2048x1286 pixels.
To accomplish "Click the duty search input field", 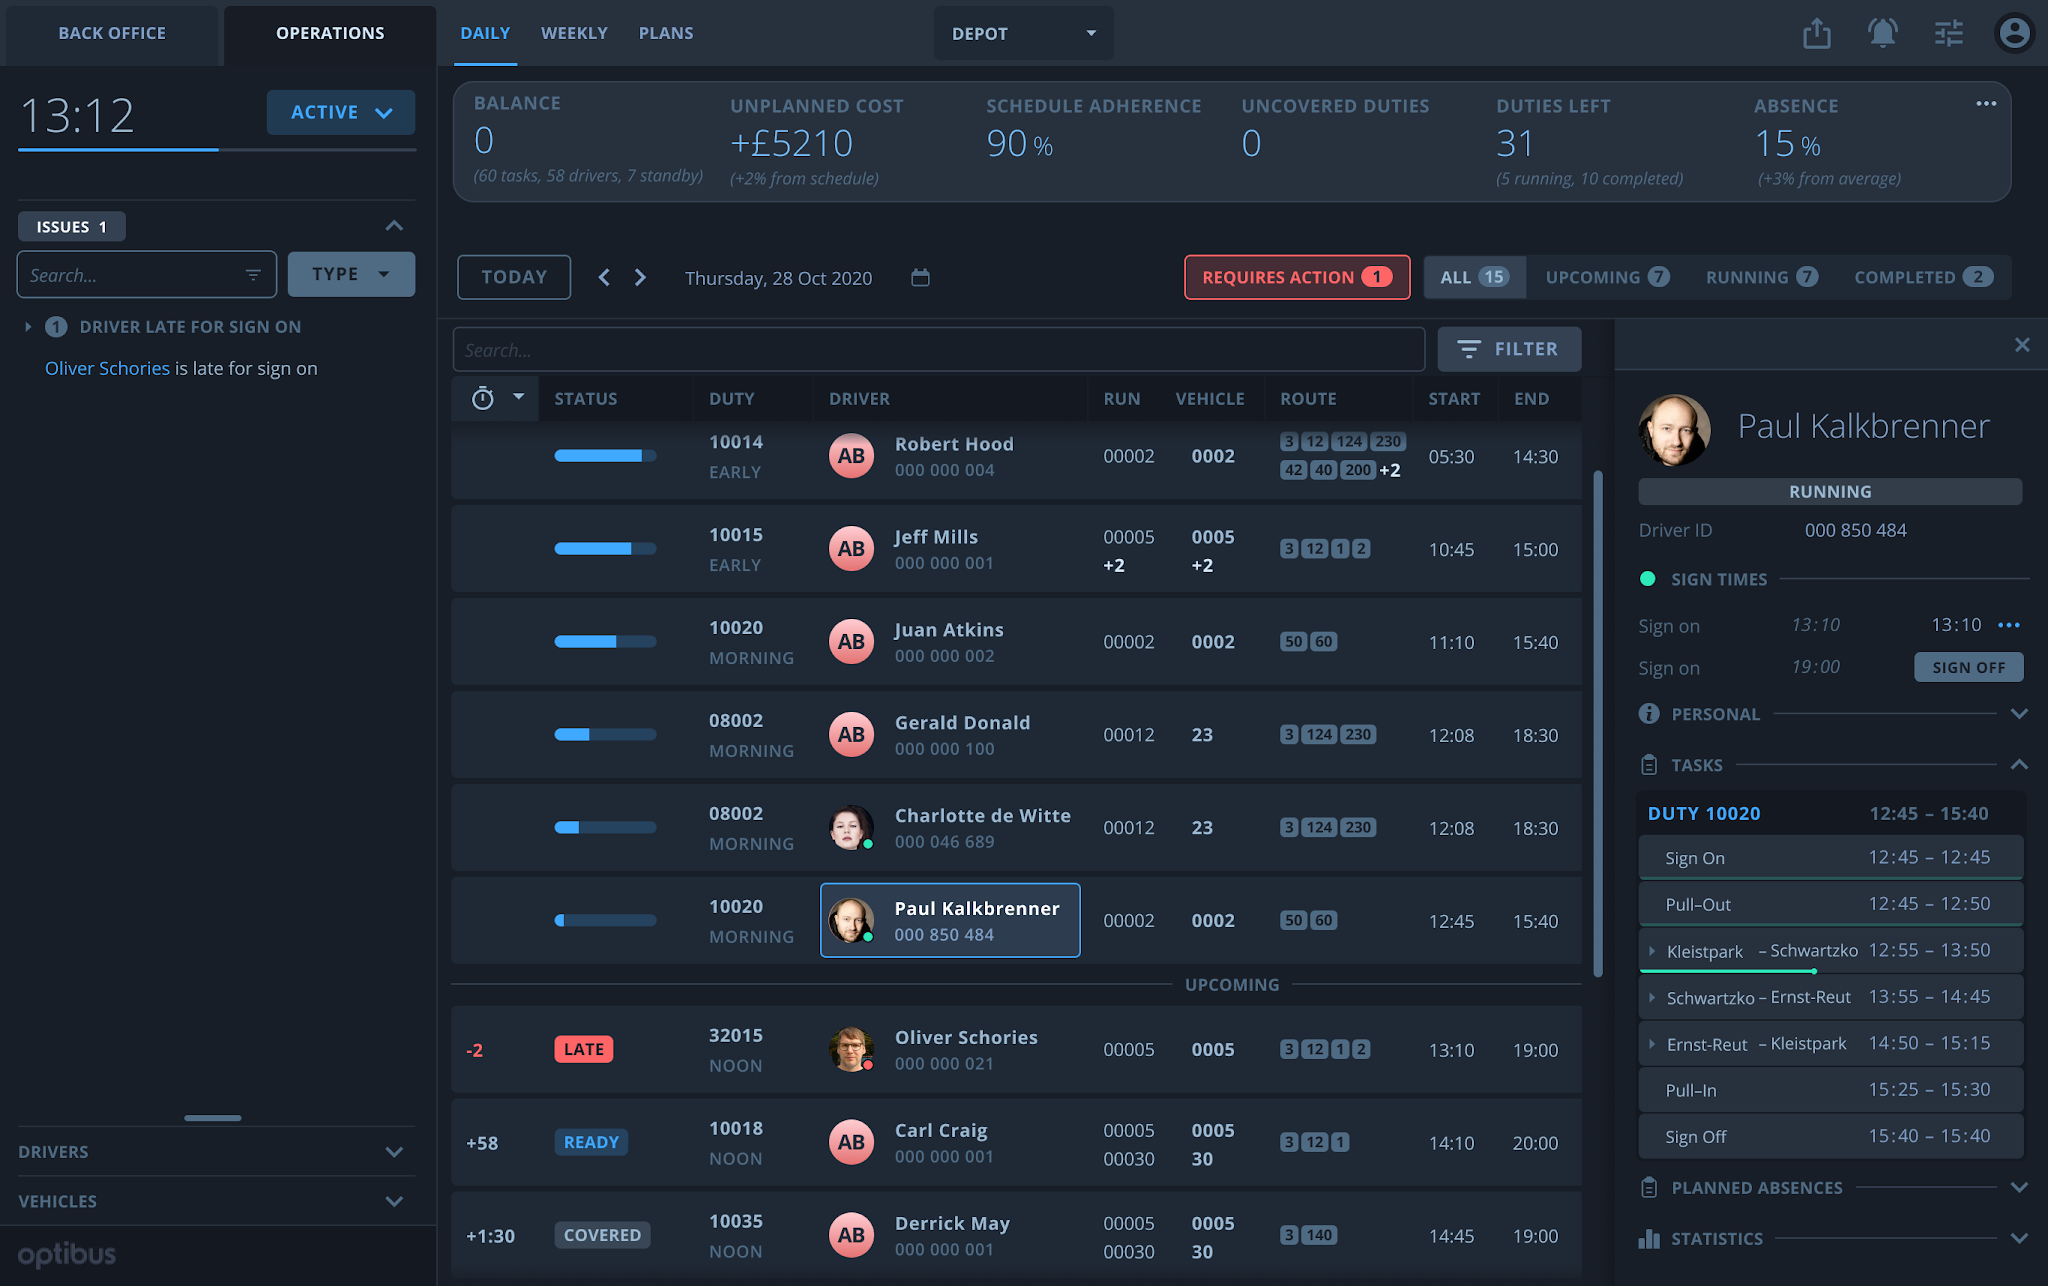I will pos(938,349).
